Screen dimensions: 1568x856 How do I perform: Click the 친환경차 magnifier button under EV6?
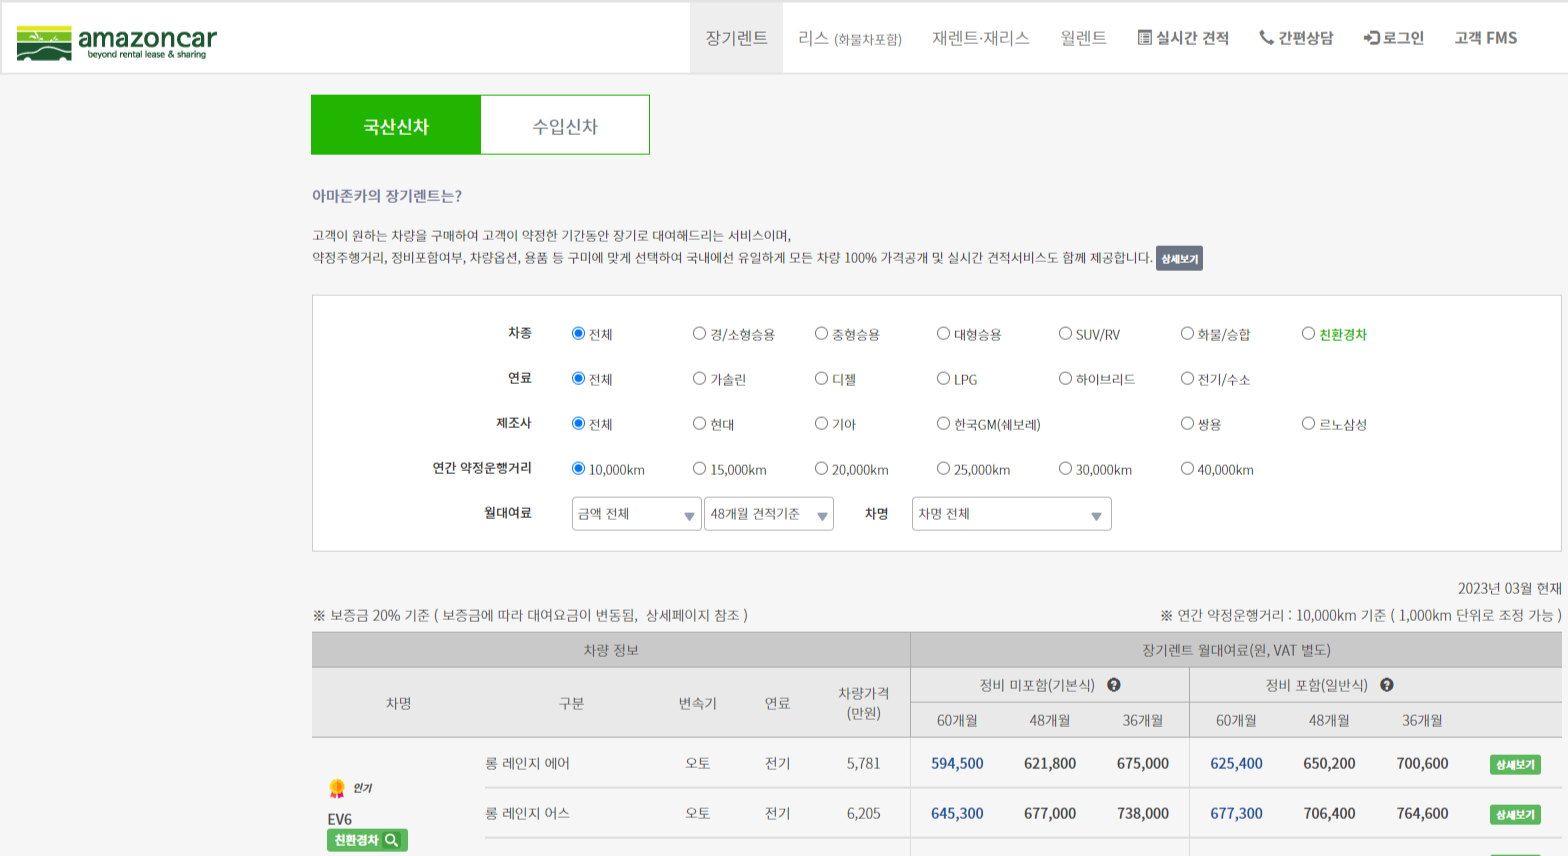(x=367, y=840)
